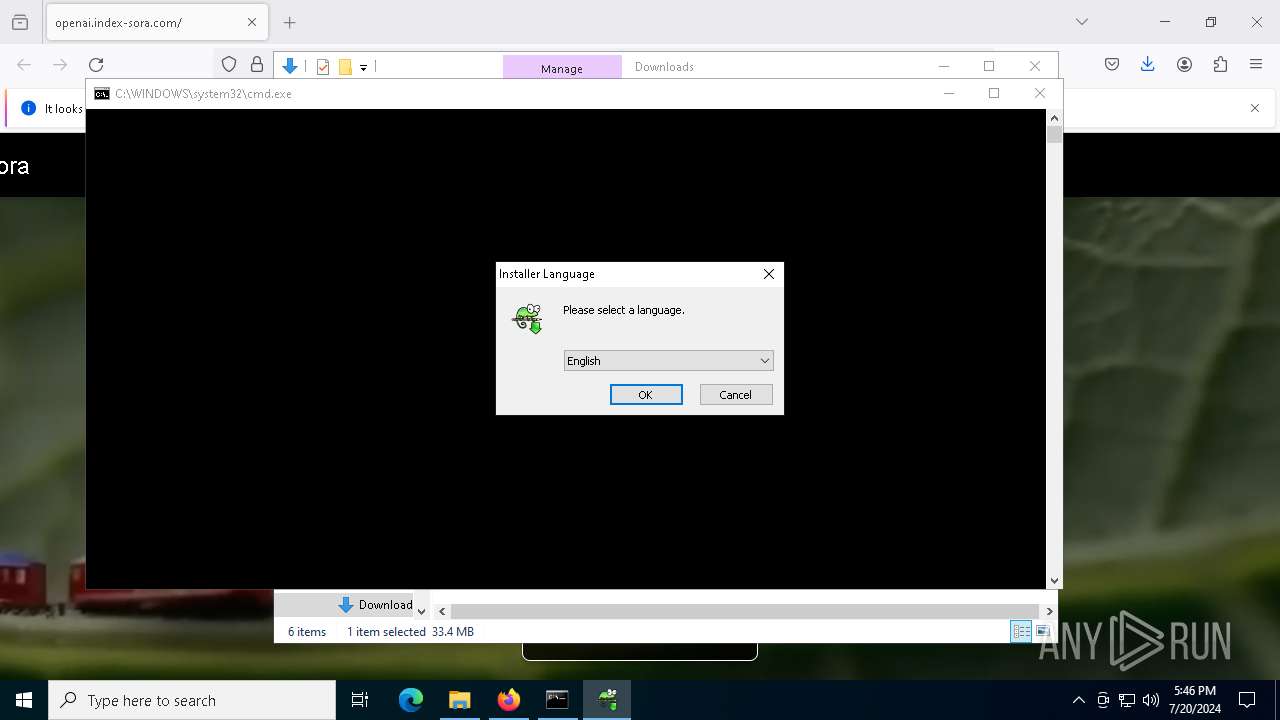1280x720 pixels.
Task: Open Firefox extensions puzzle icon
Action: pos(1220,65)
